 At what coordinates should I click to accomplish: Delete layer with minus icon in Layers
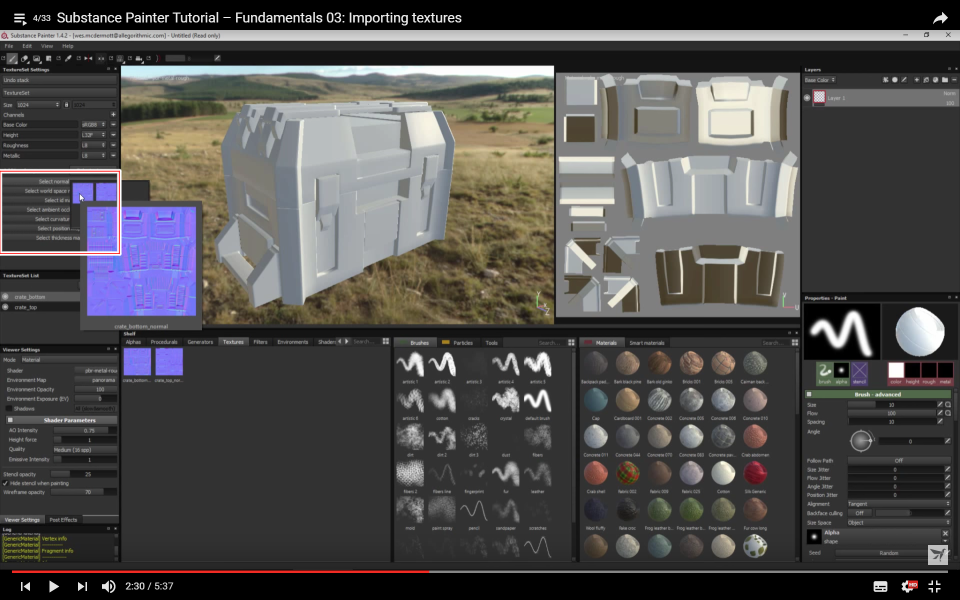pyautogui.click(x=954, y=80)
